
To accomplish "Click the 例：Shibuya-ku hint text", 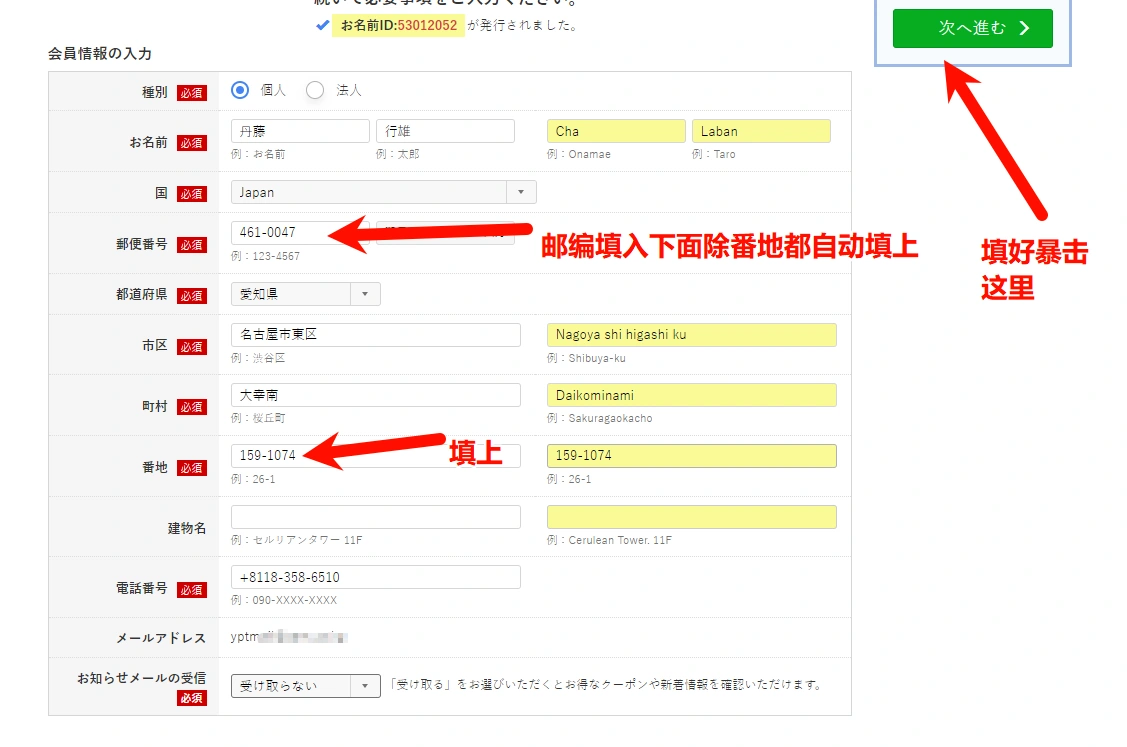I will coord(586,358).
